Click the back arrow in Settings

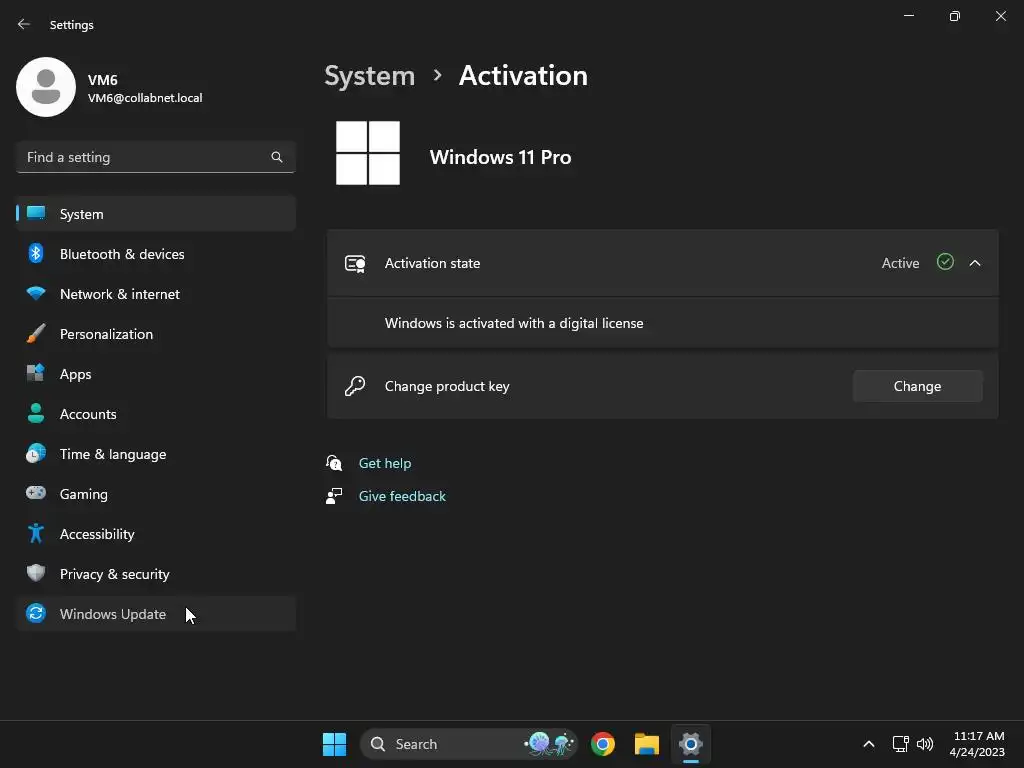pos(24,24)
